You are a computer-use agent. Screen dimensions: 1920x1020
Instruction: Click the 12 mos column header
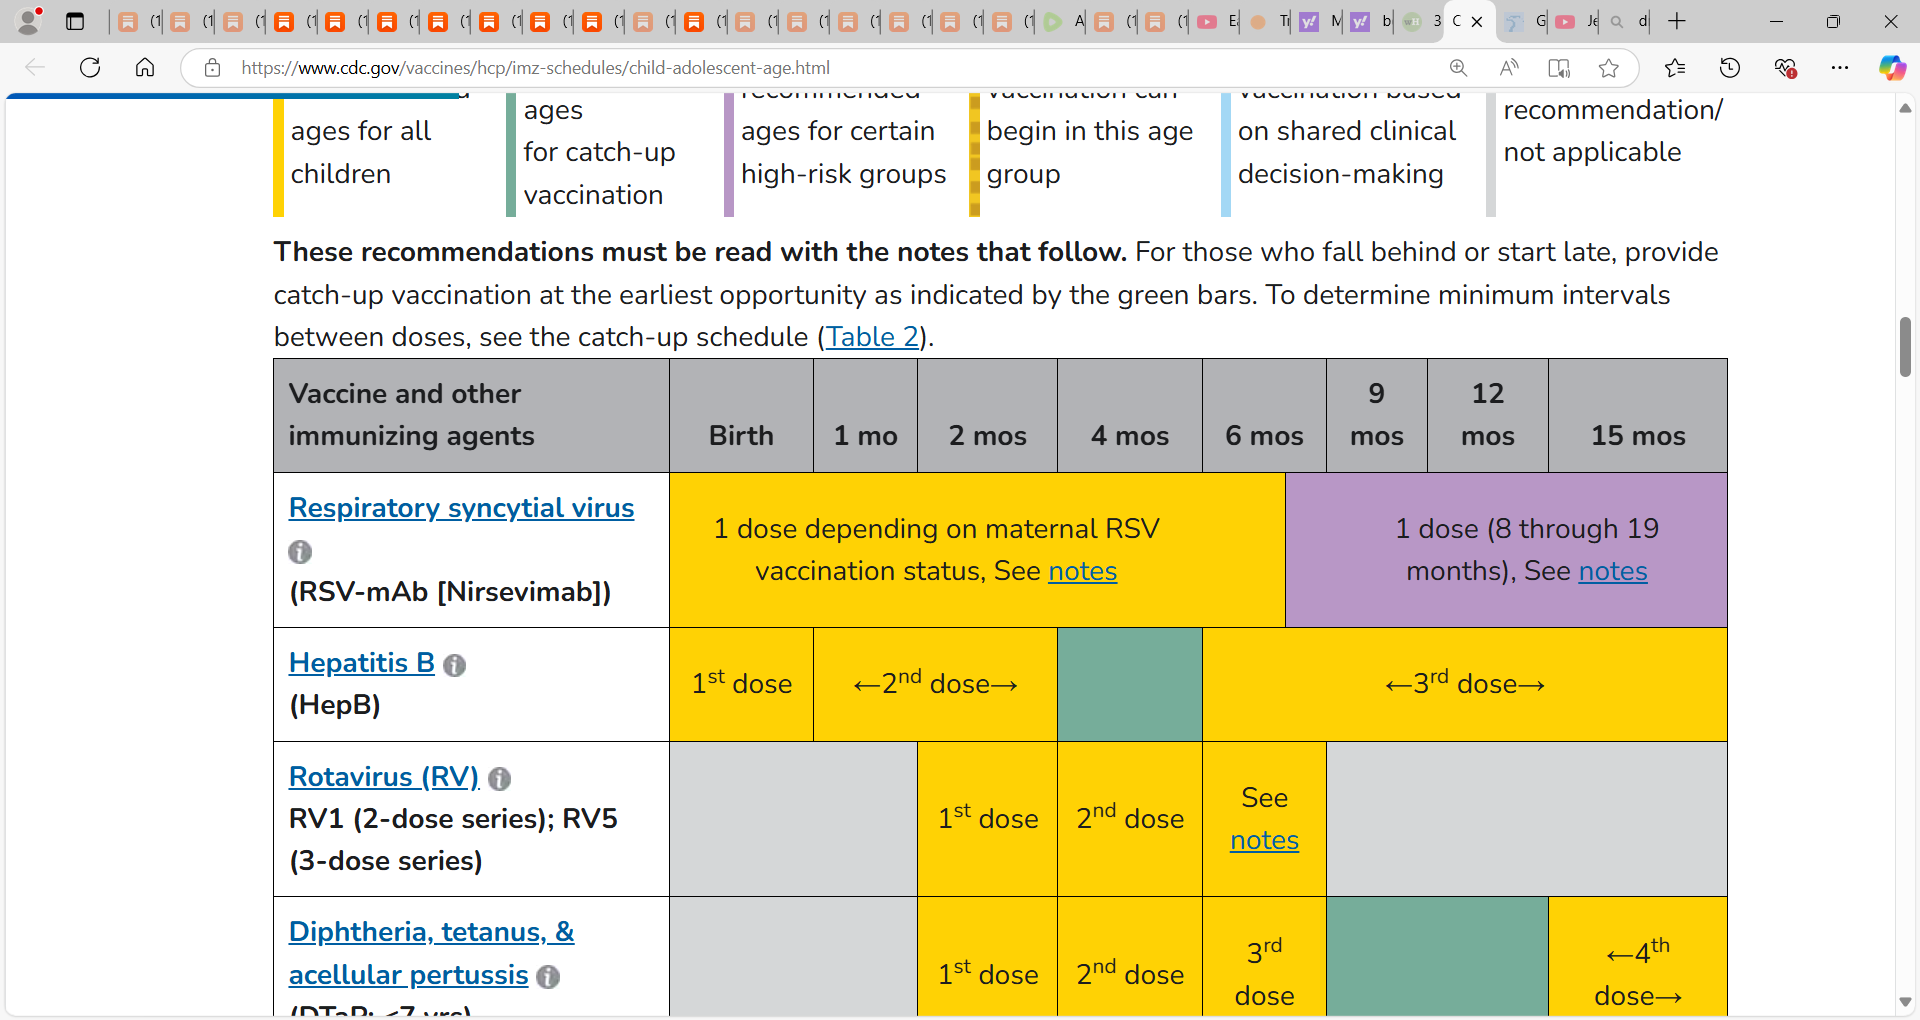coord(1488,415)
